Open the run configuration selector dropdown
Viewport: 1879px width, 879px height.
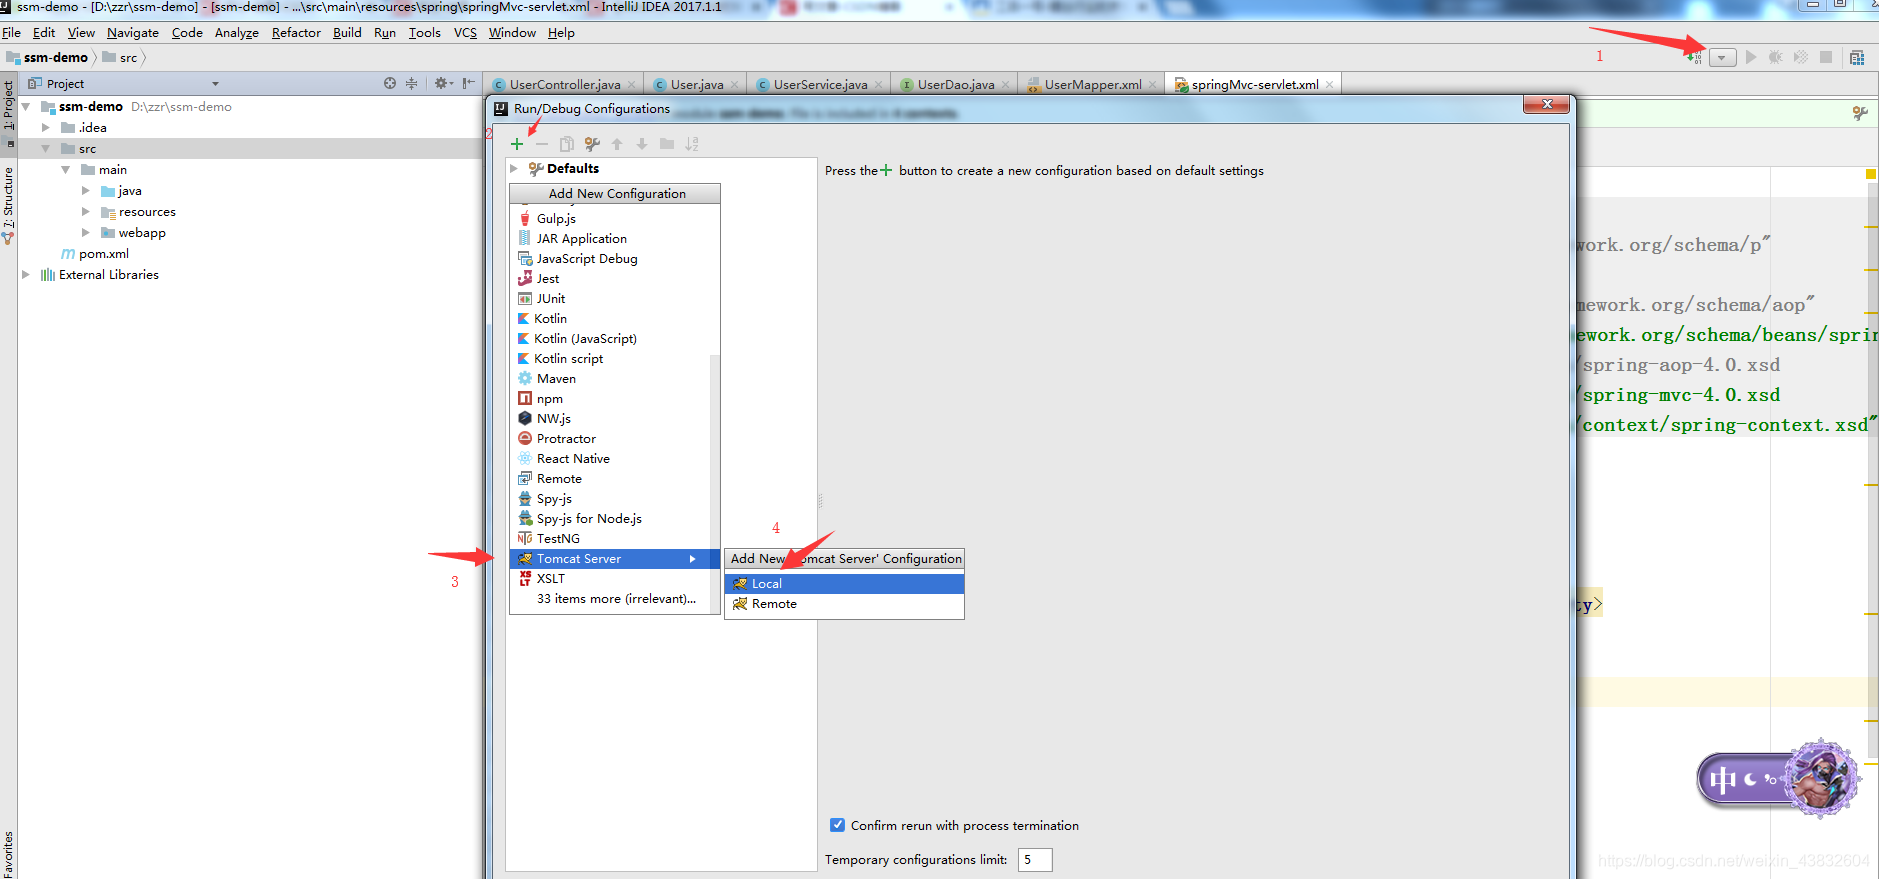pos(1722,58)
